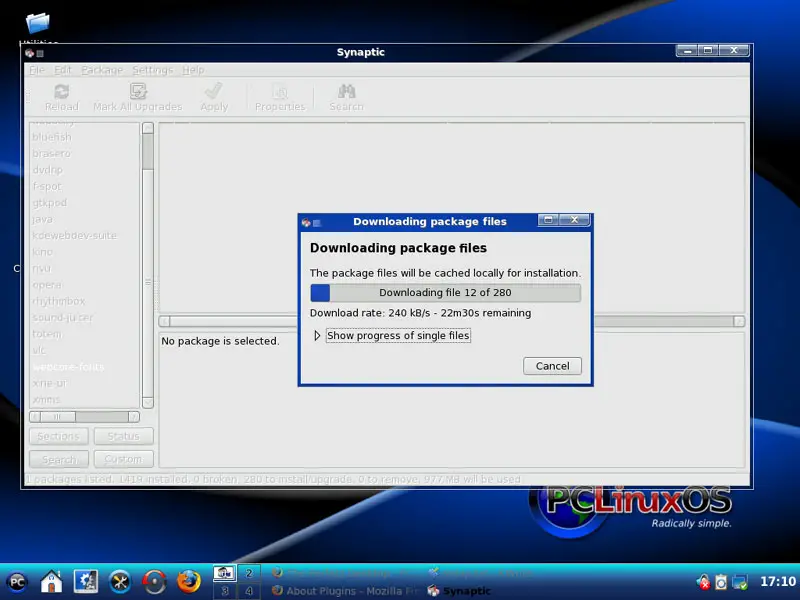800x600 pixels.
Task: Click the Sections filter button
Action: click(x=59, y=436)
